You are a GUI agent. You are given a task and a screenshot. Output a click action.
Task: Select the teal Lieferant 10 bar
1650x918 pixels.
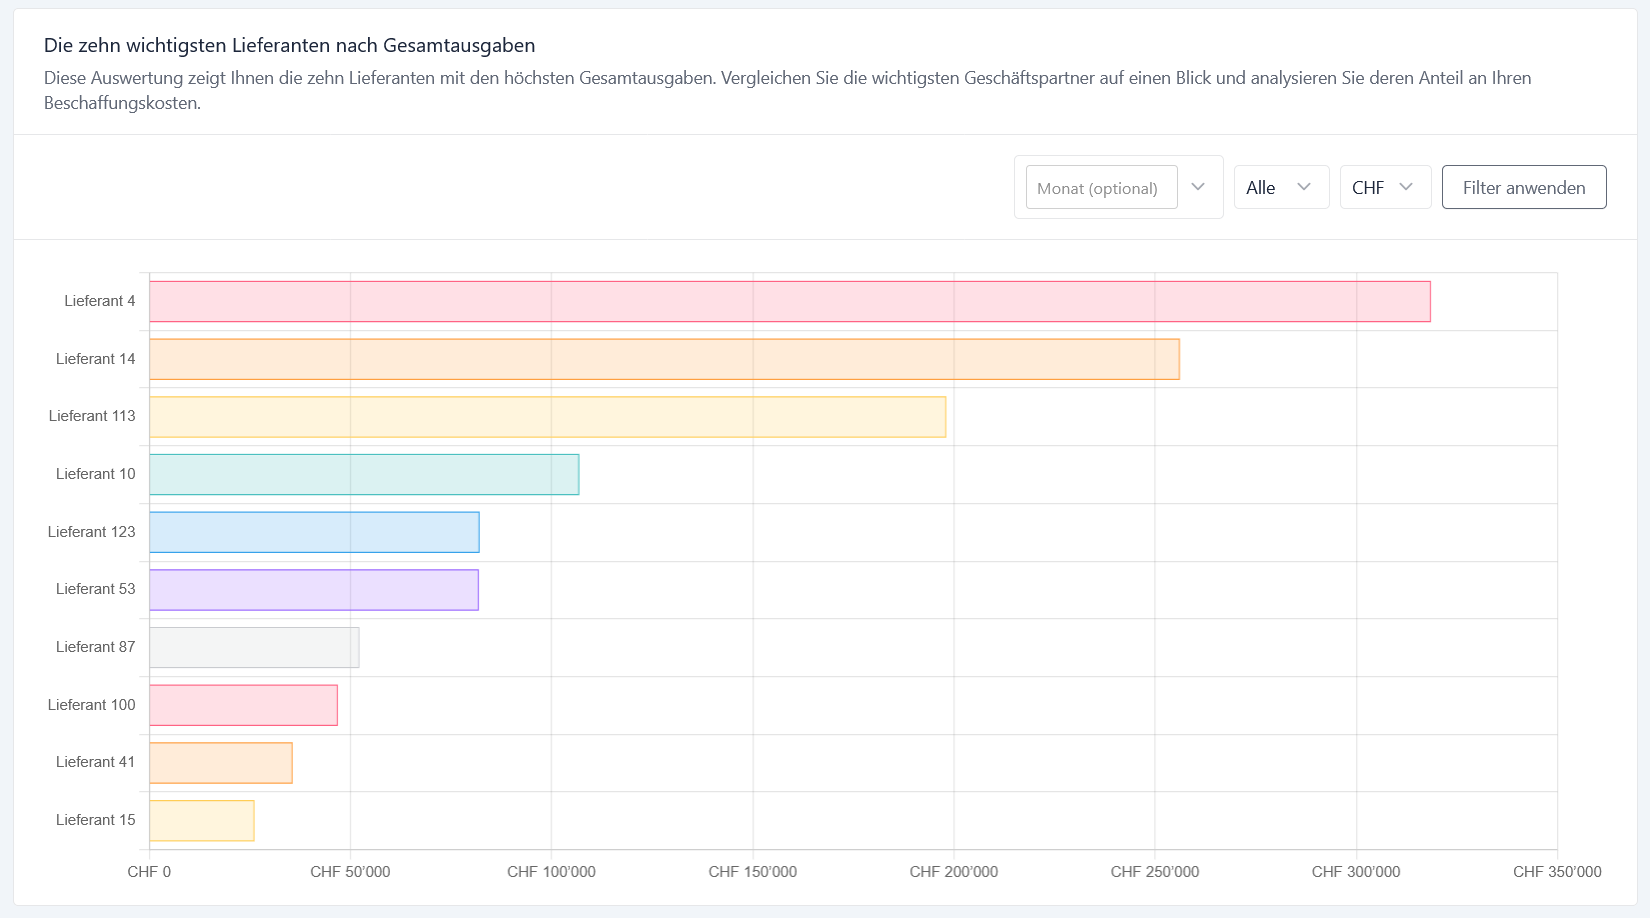click(364, 474)
